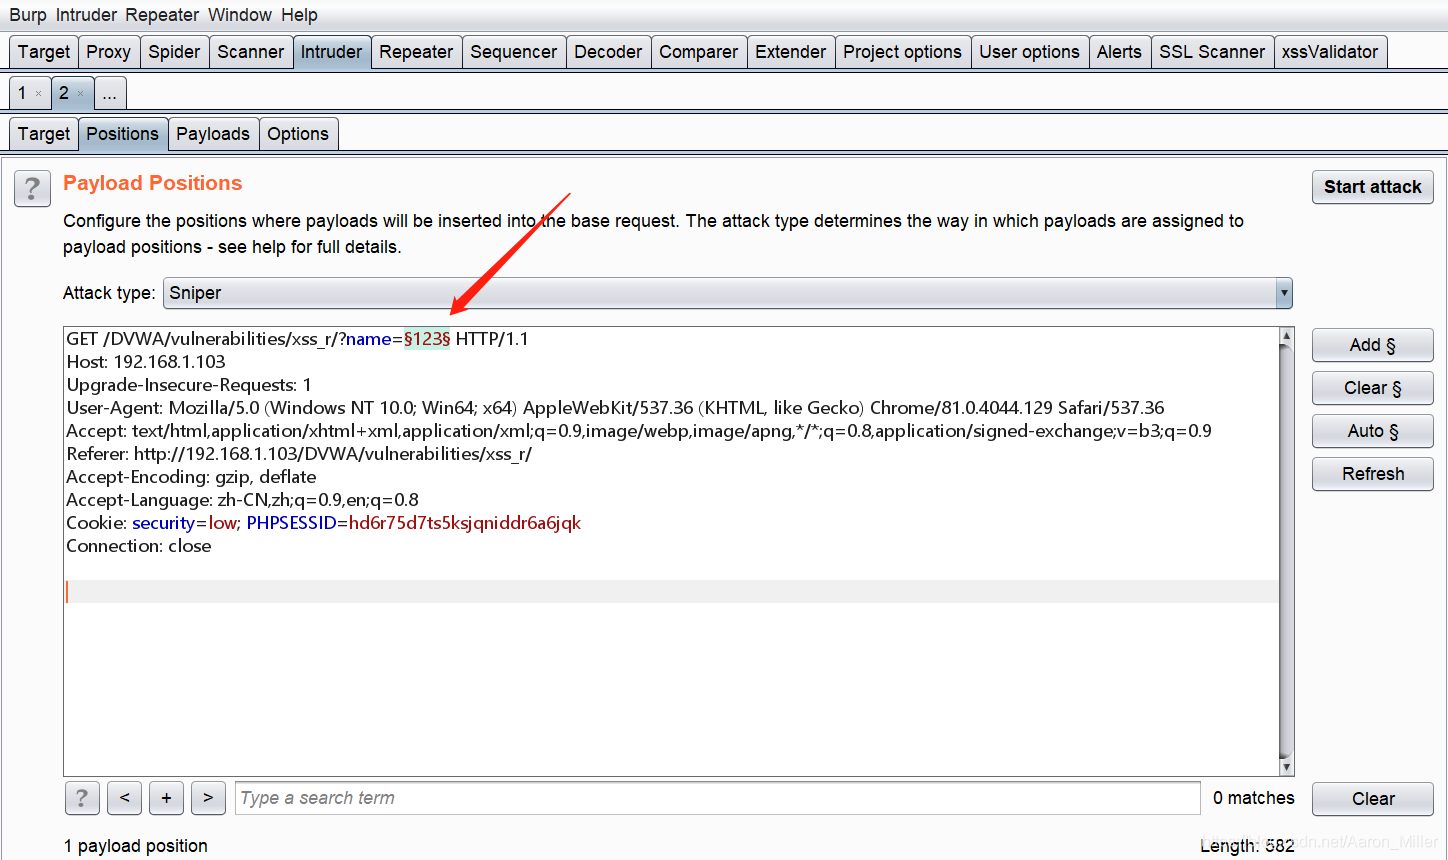
Task: Select Intruder attack tab 1
Action: click(22, 93)
